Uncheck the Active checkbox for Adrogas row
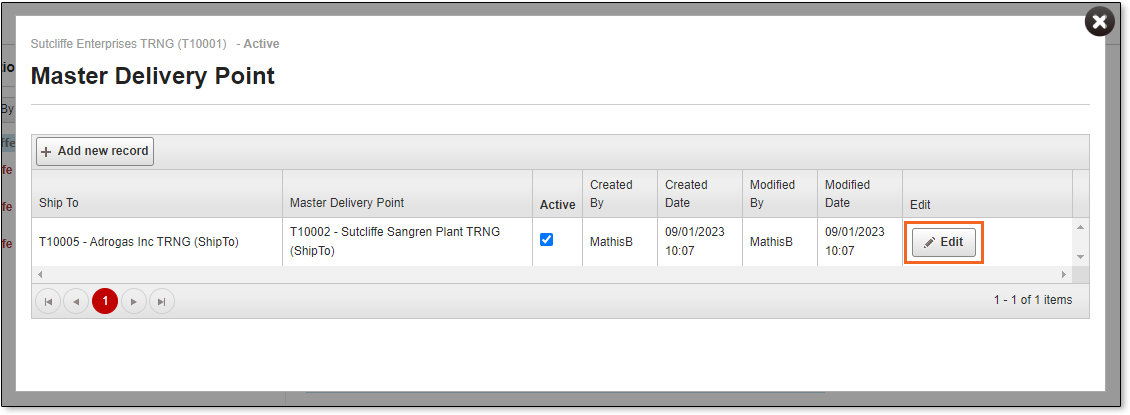This screenshot has height=415, width=1130. coord(546,239)
